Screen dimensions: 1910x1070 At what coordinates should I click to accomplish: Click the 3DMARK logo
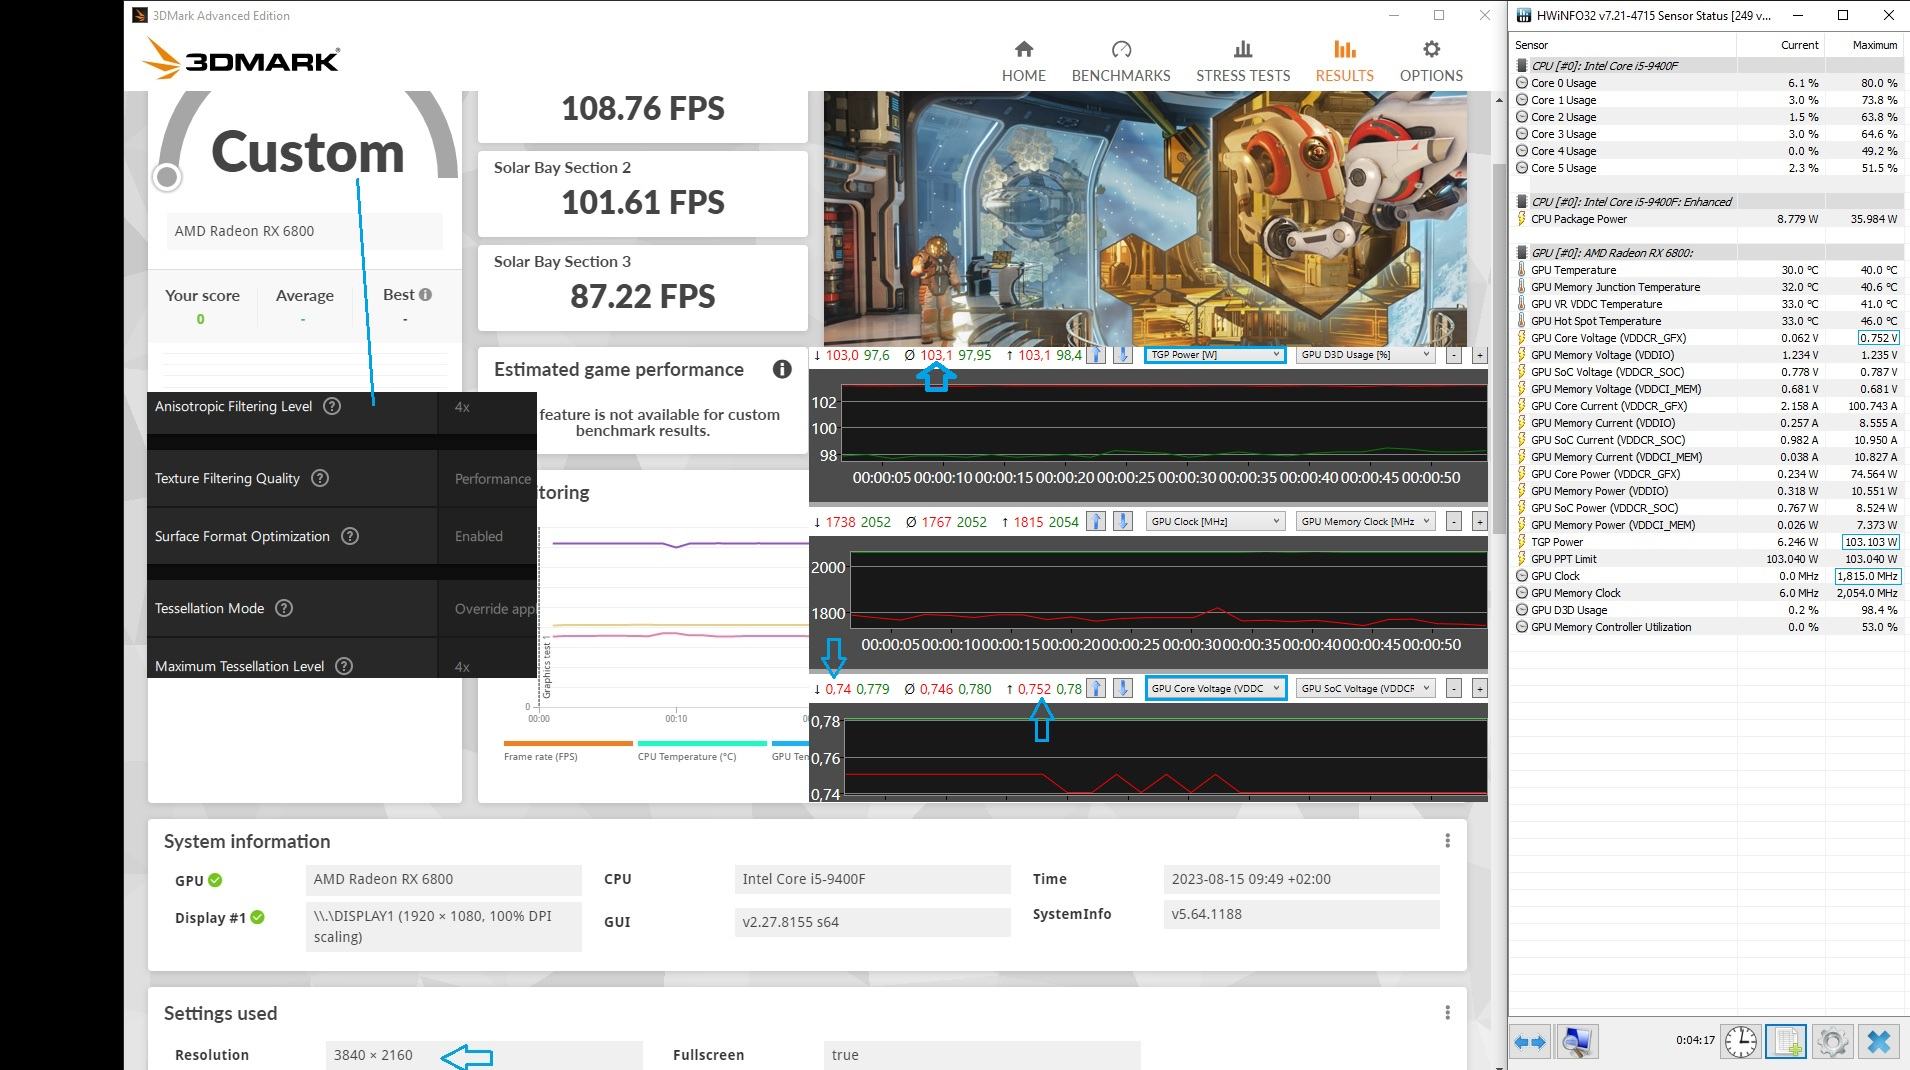(241, 59)
